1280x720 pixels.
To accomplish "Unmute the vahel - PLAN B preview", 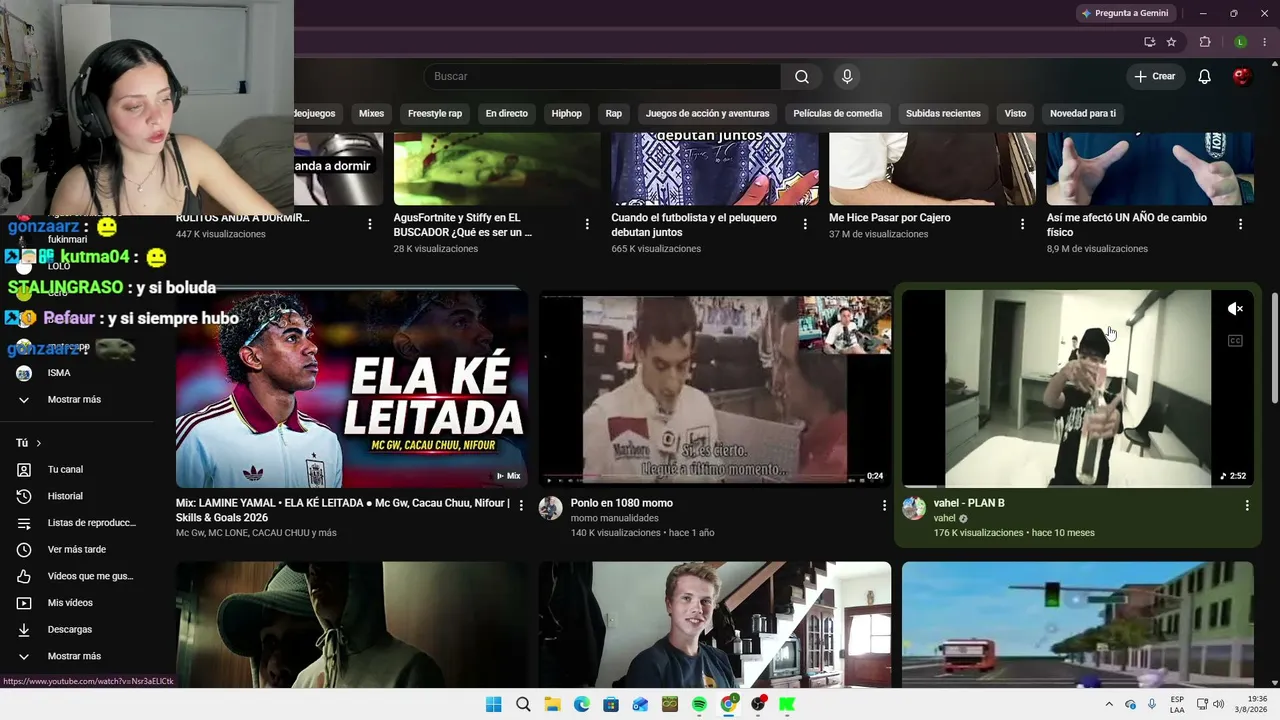I will (x=1235, y=309).
